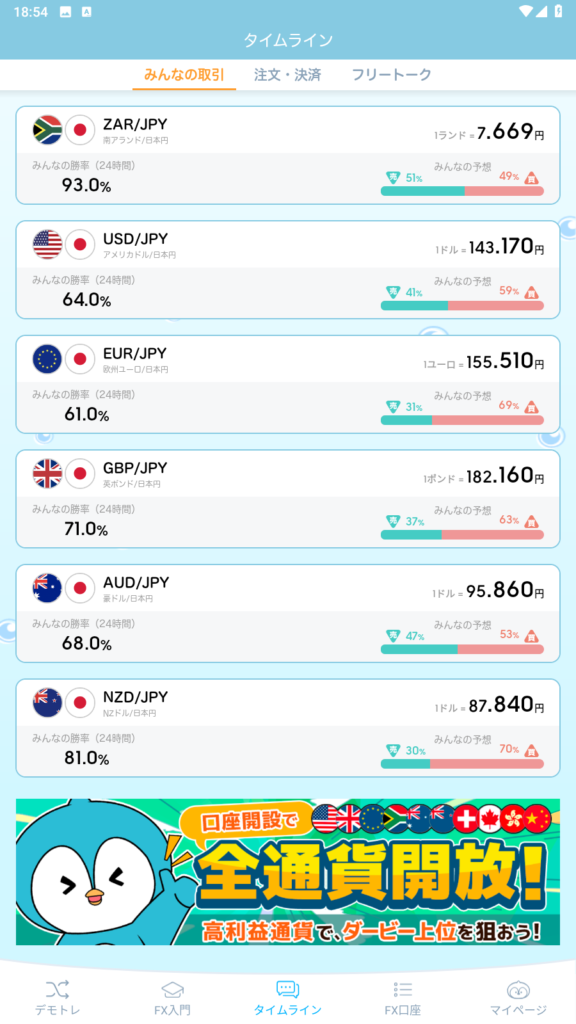
Task: Open the GBP/JPY 182.160 rate card
Action: 288,499
